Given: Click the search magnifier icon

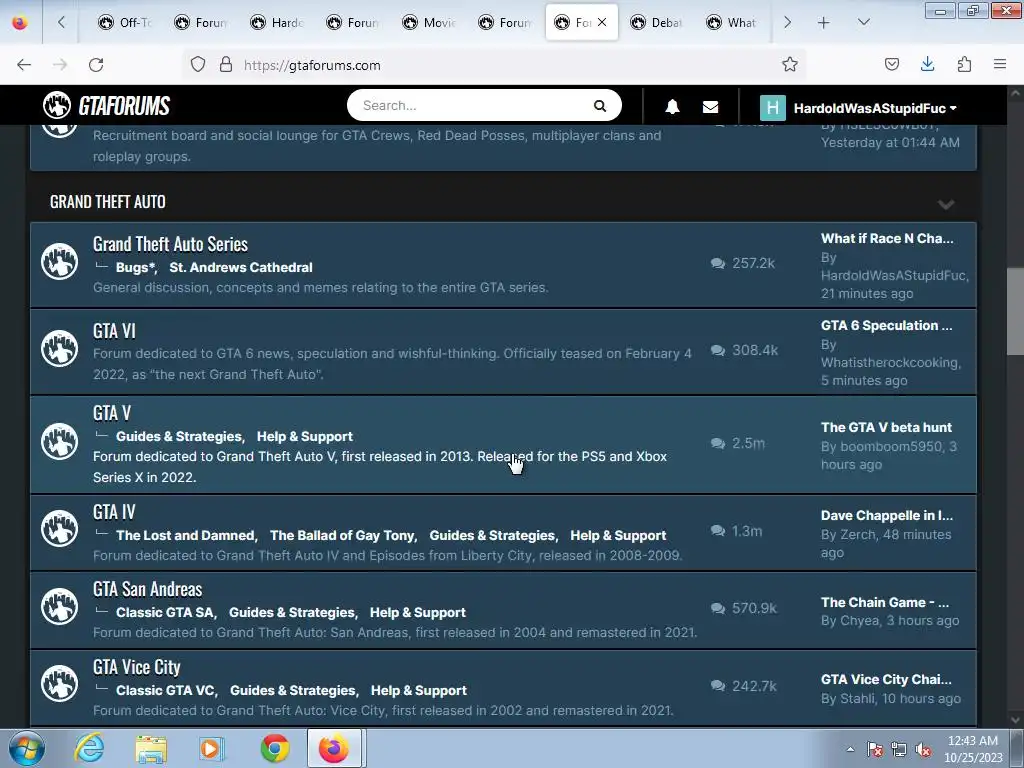Looking at the screenshot, I should [600, 106].
